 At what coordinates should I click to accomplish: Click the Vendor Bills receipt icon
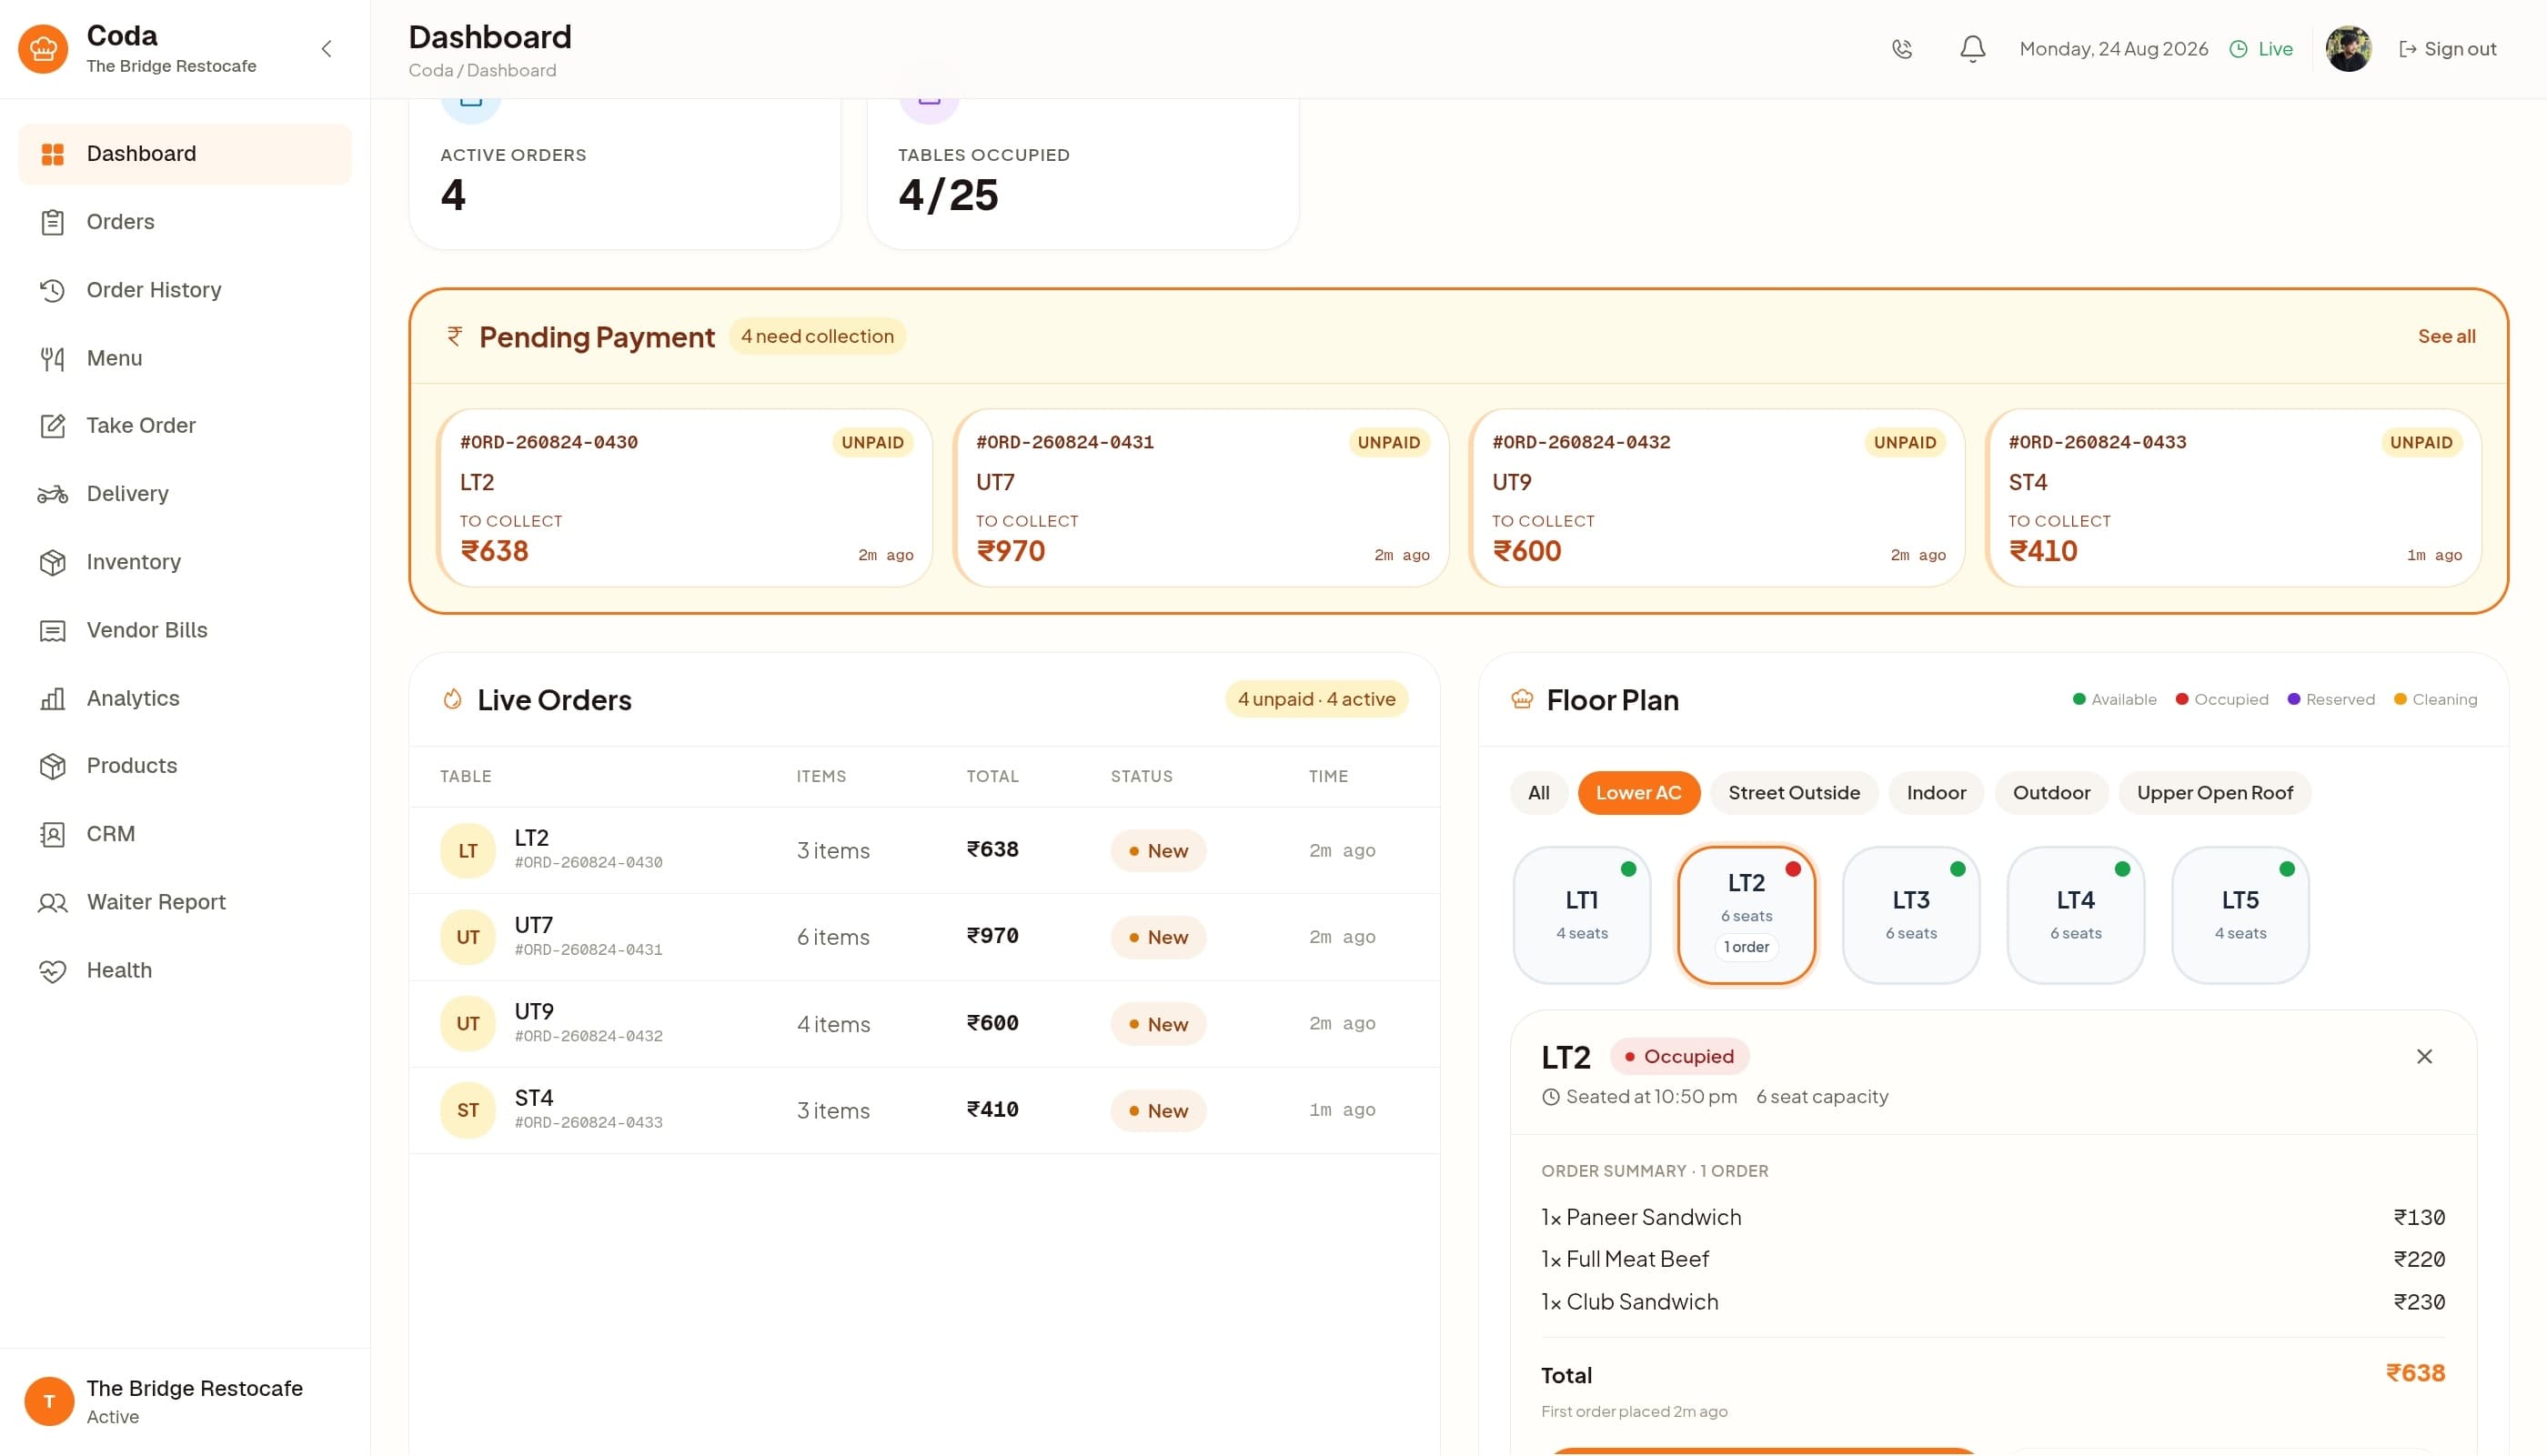52,630
